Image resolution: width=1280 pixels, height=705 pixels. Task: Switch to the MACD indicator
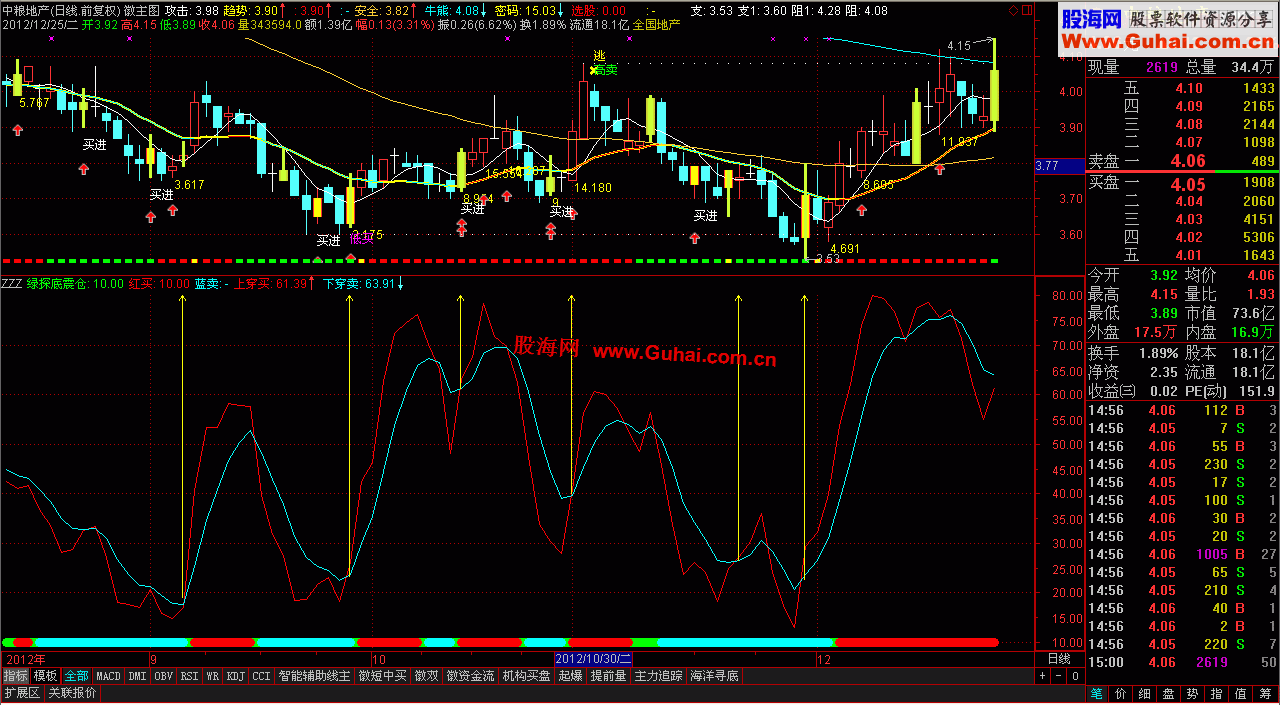tap(108, 677)
